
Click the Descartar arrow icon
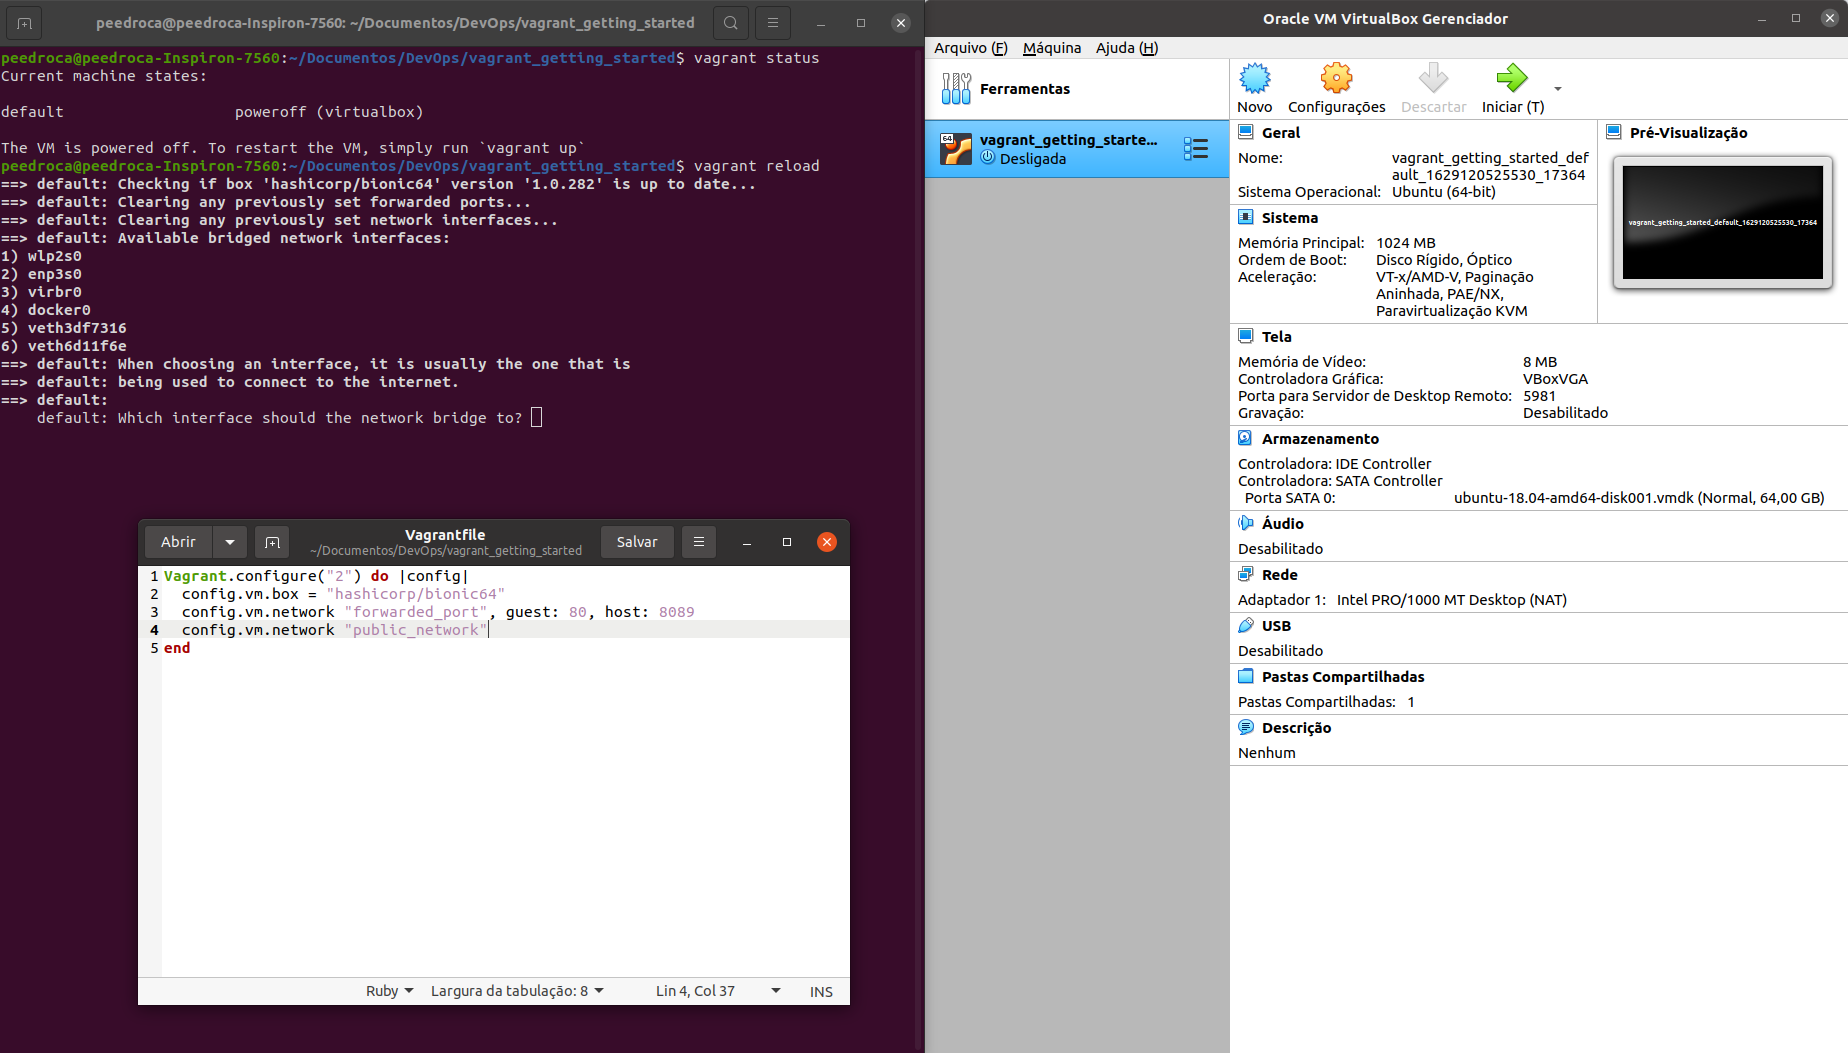pyautogui.click(x=1433, y=78)
